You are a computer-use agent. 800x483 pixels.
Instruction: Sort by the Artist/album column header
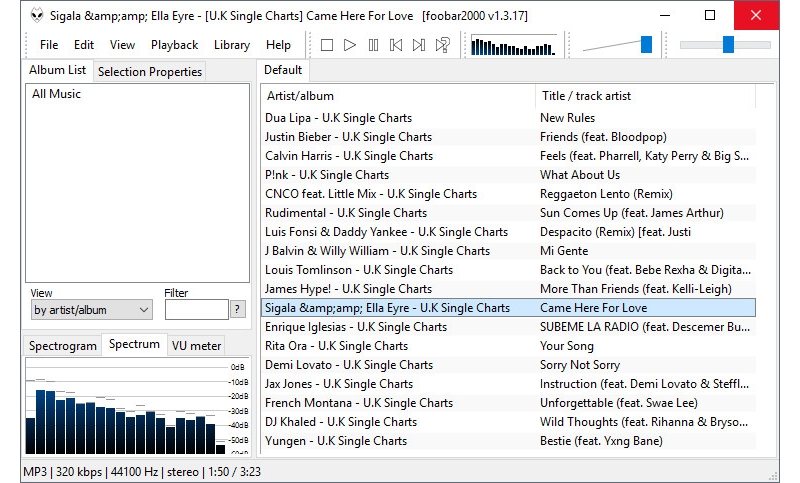coord(398,96)
